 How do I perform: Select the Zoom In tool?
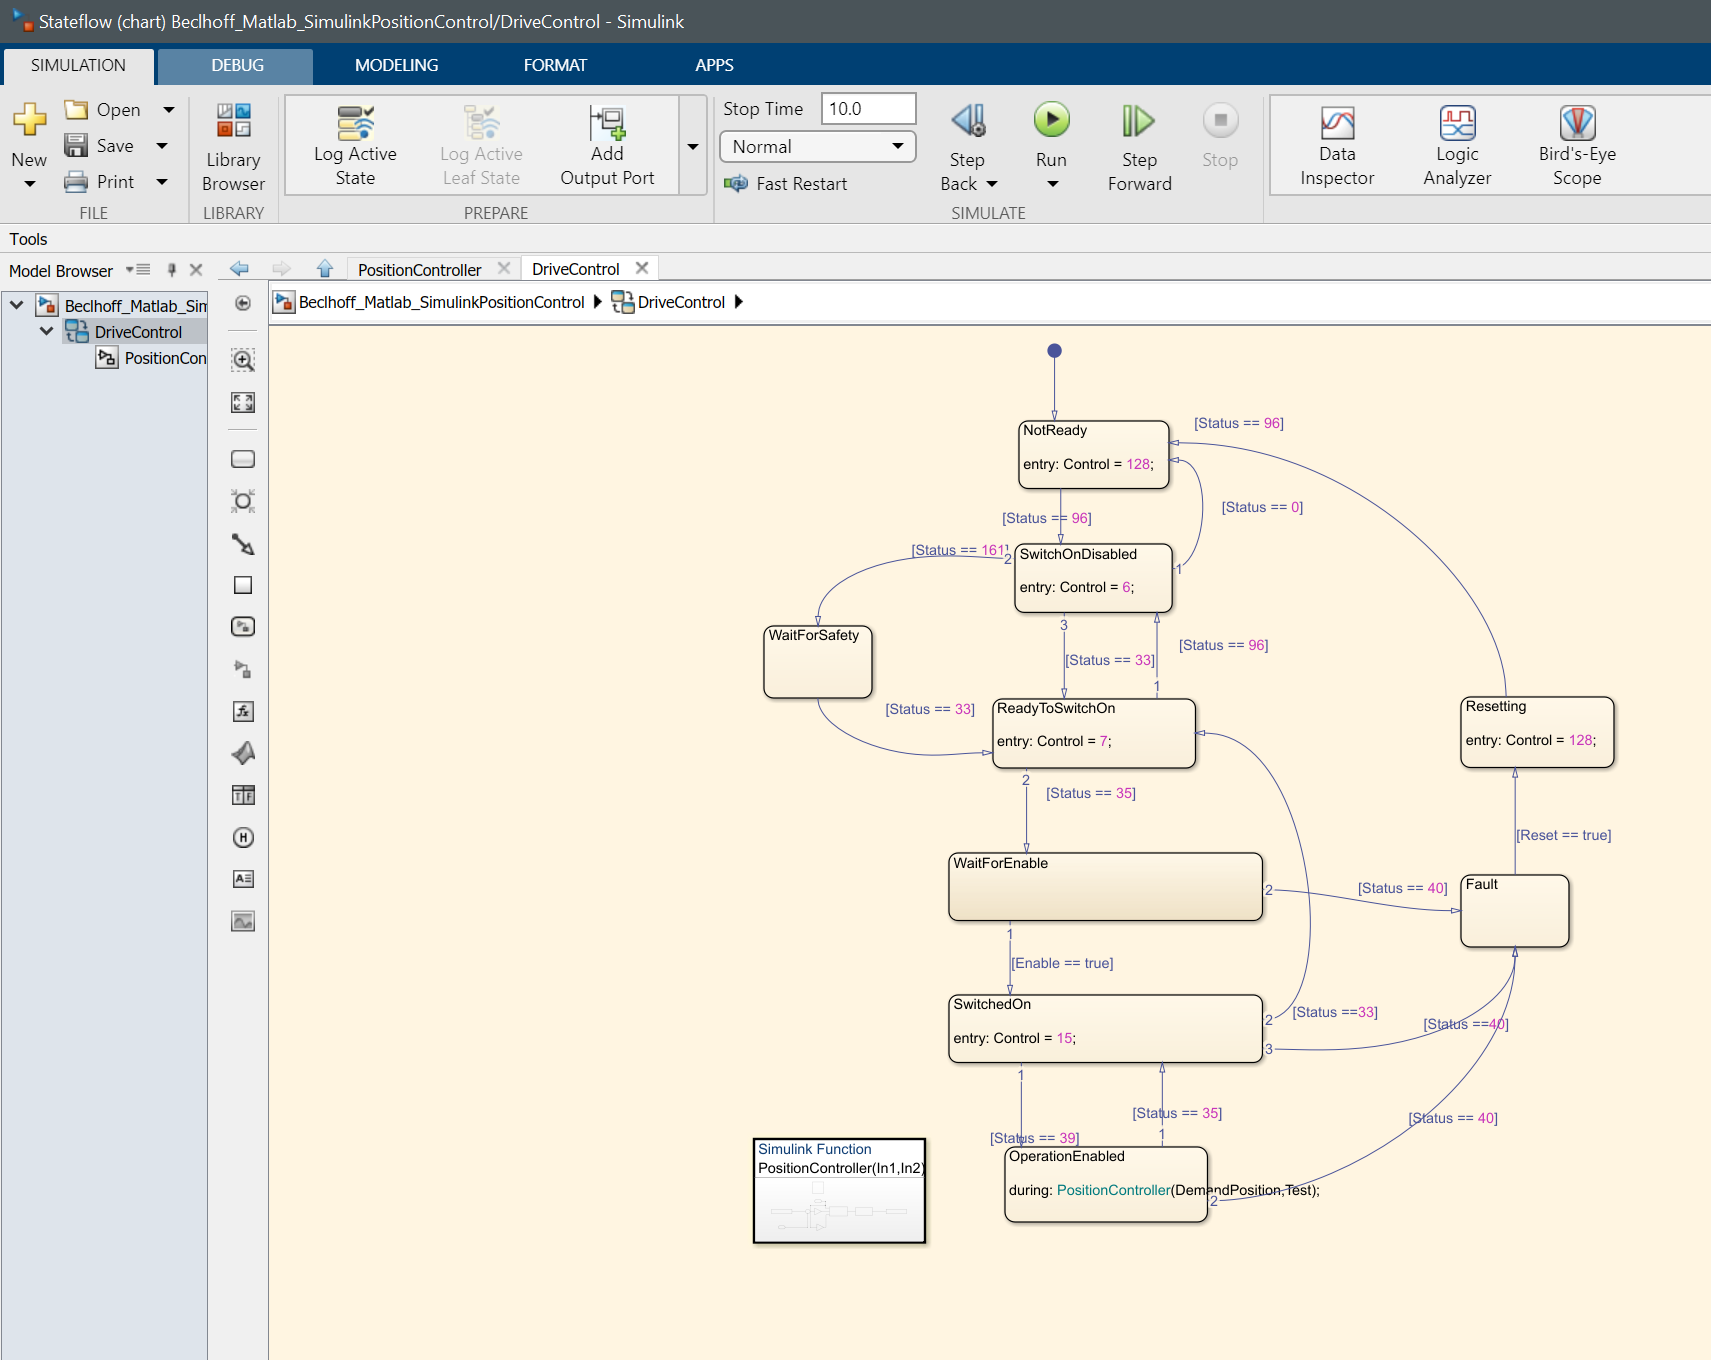[243, 360]
